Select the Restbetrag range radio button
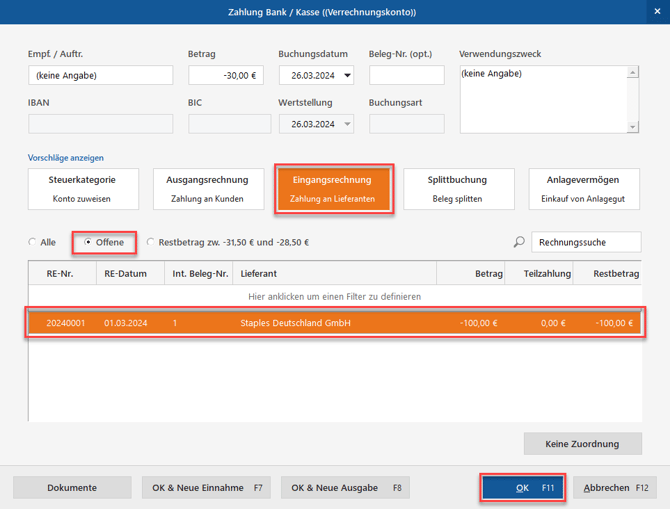The image size is (670, 509). click(151, 242)
